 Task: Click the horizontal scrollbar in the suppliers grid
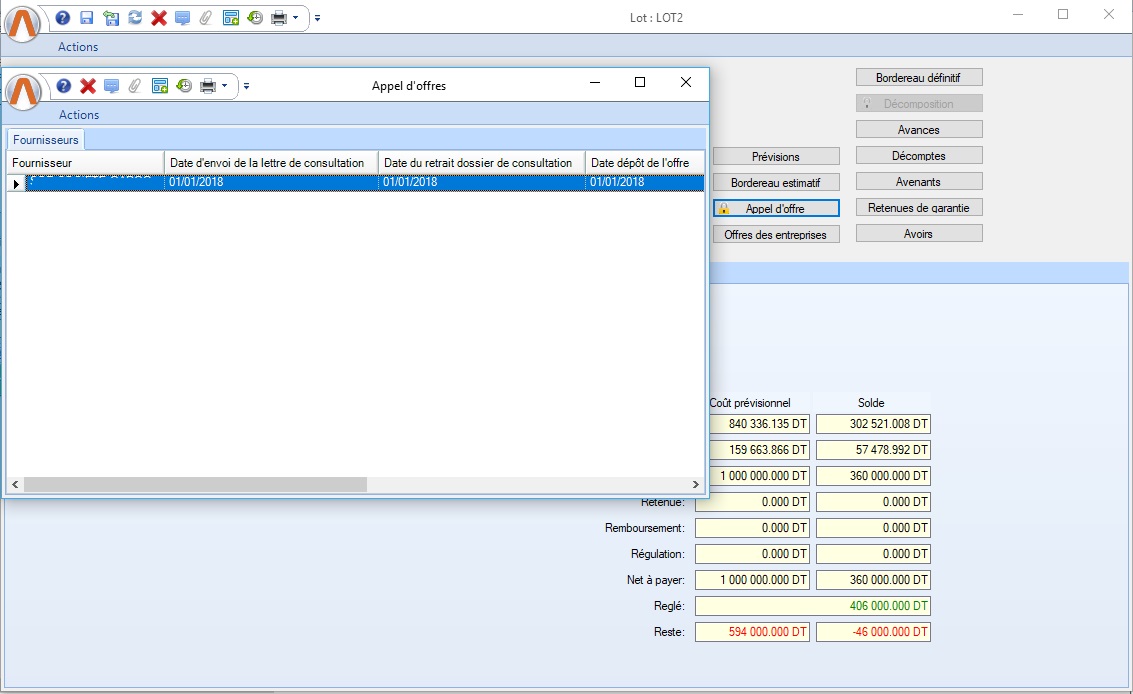(x=195, y=484)
